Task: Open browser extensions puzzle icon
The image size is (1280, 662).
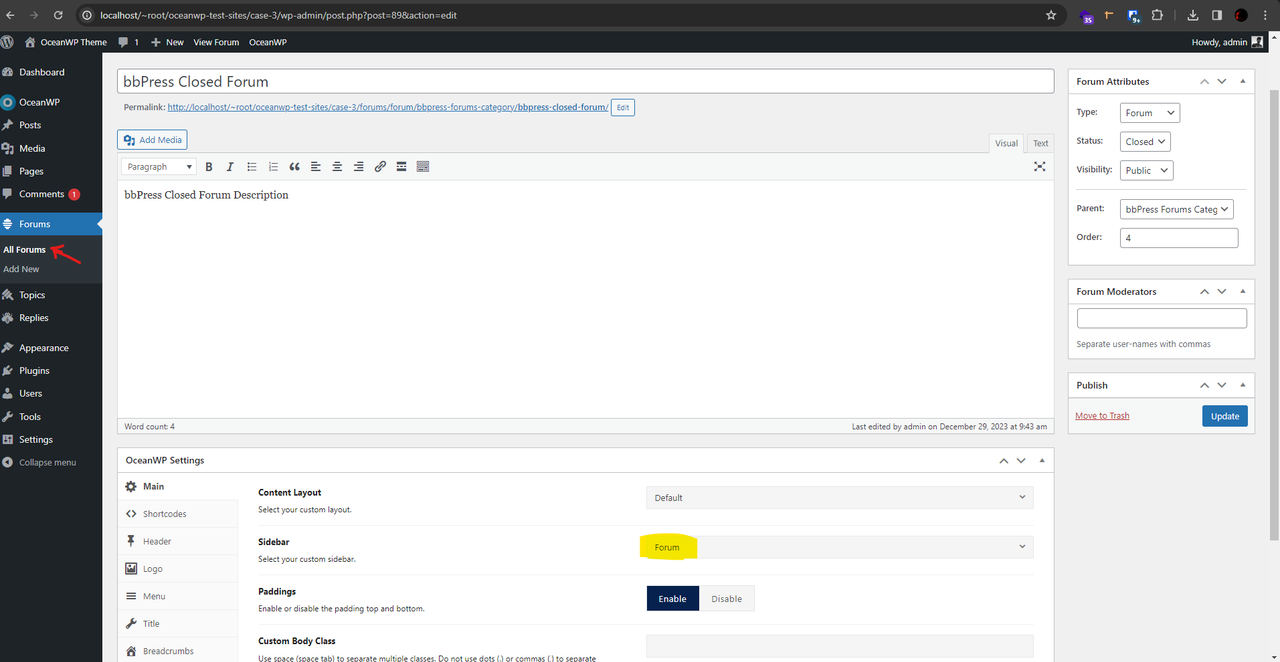Action: [x=1157, y=15]
